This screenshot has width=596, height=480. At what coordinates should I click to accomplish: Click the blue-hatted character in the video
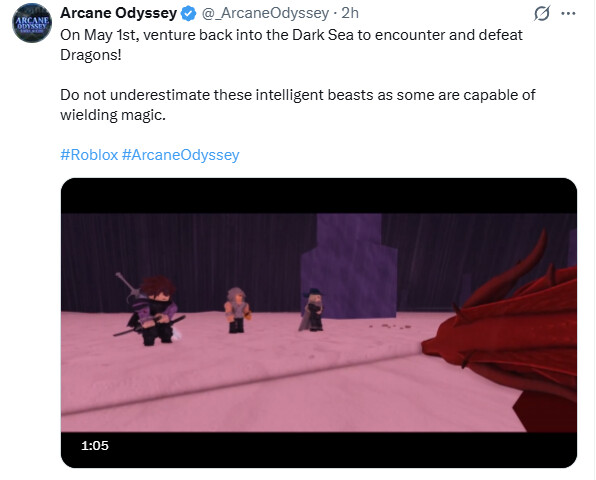coord(312,310)
